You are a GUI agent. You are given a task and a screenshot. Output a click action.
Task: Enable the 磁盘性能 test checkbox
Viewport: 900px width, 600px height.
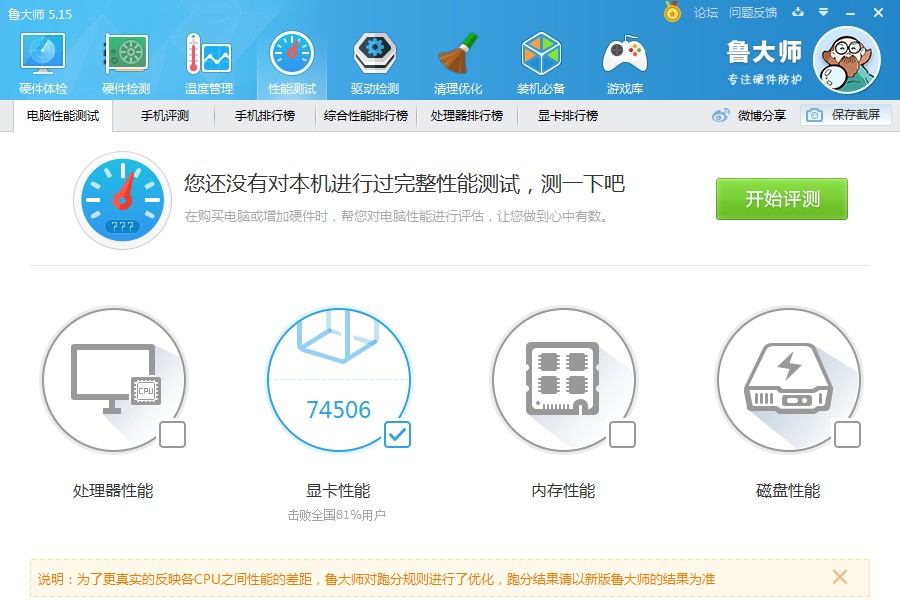(x=847, y=435)
